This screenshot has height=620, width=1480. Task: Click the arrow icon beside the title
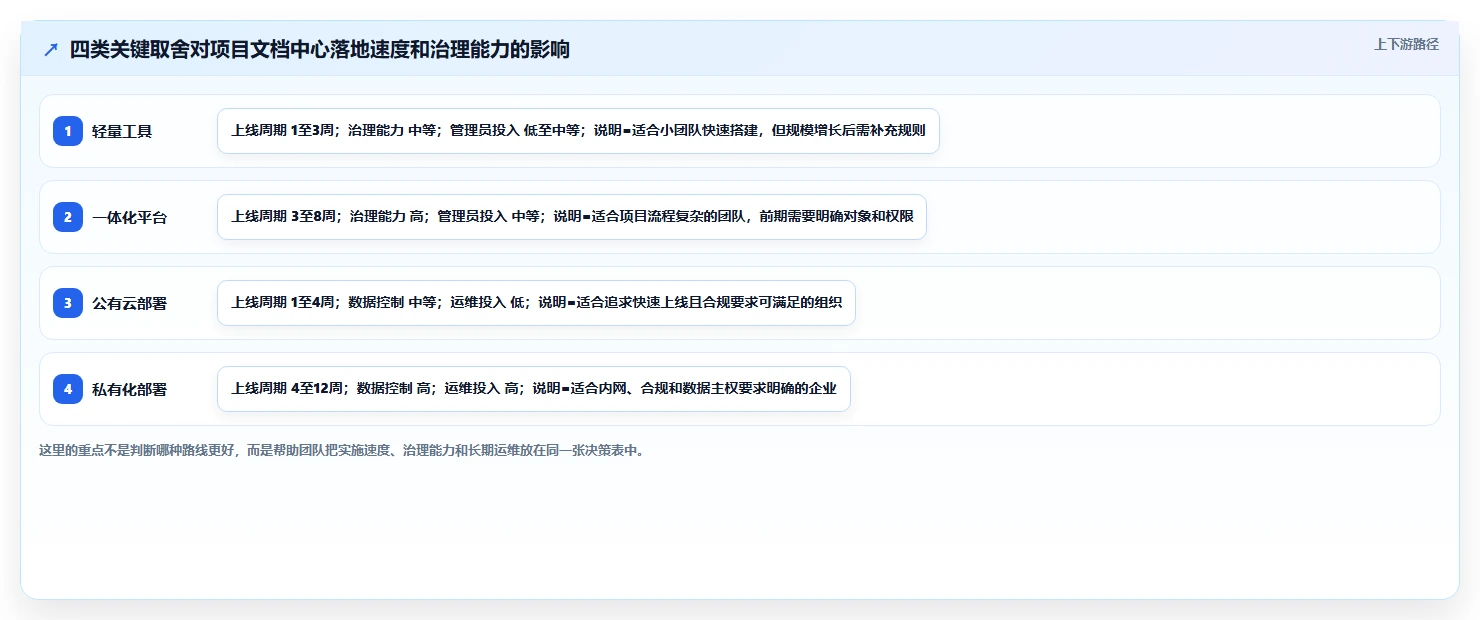(x=51, y=50)
